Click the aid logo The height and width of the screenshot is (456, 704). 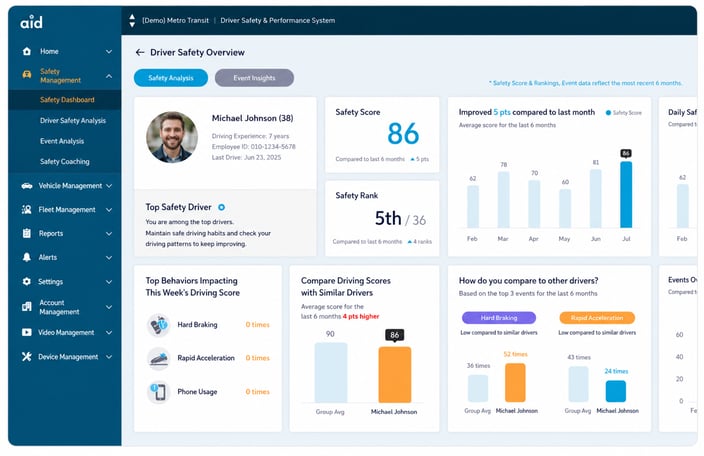[x=31, y=22]
